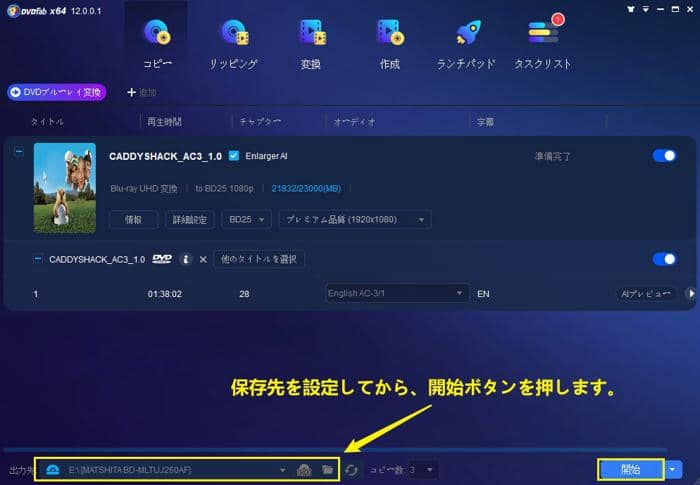Click the DVD logo icon beside source name
Viewport: 700px width, 485px height.
[162, 259]
